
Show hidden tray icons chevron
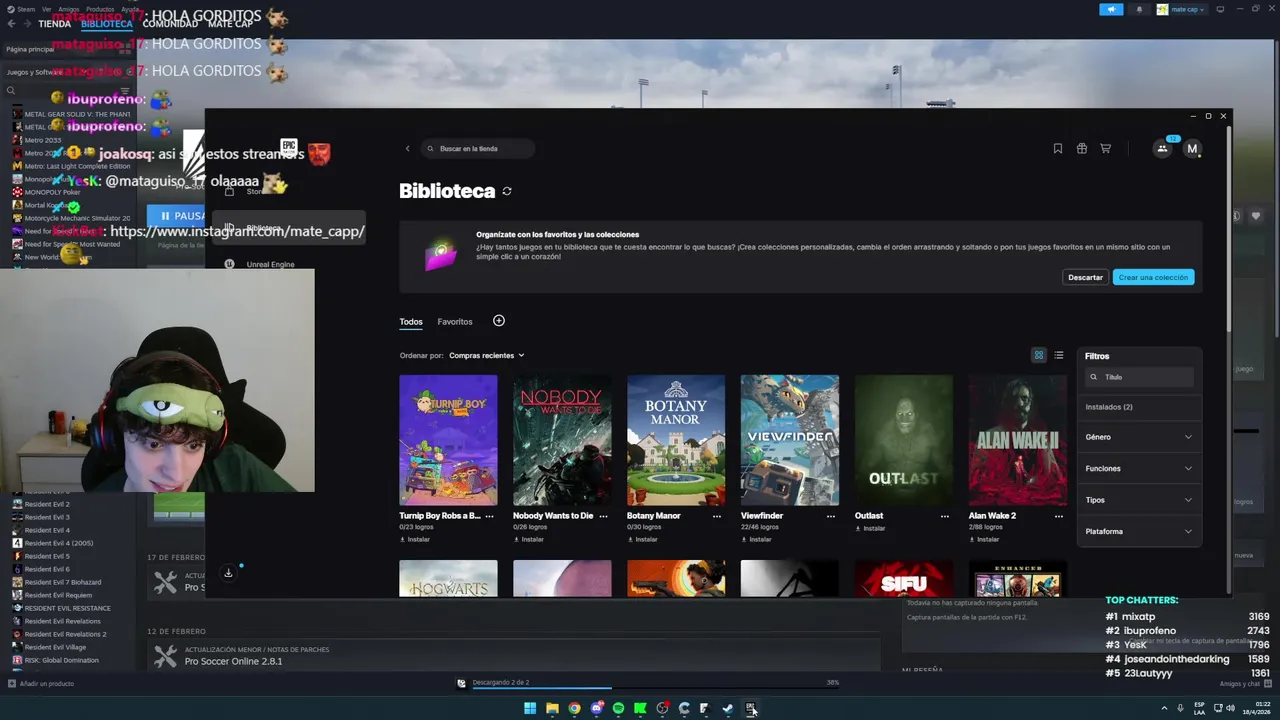coord(1165,708)
